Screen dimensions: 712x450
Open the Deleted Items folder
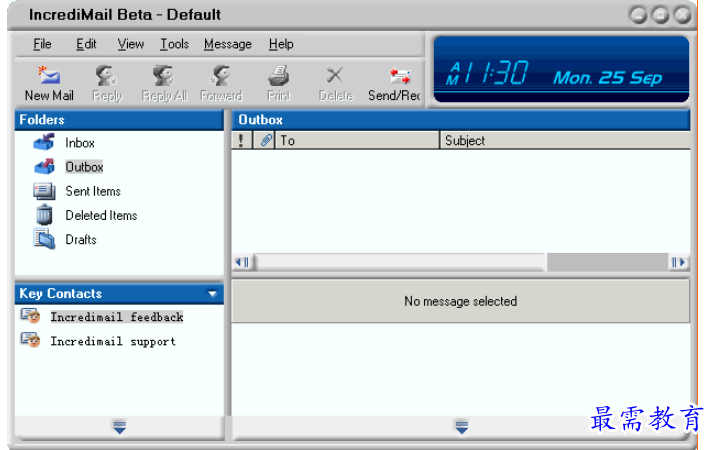tap(100, 215)
